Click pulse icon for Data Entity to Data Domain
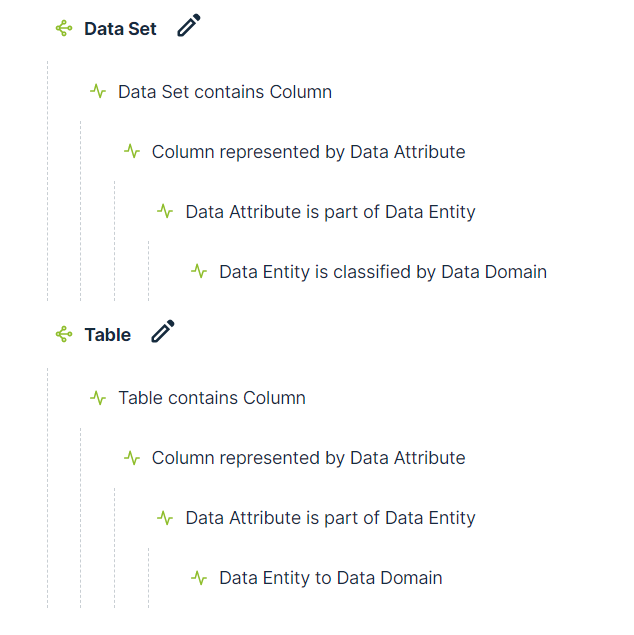634x635 pixels. [199, 578]
